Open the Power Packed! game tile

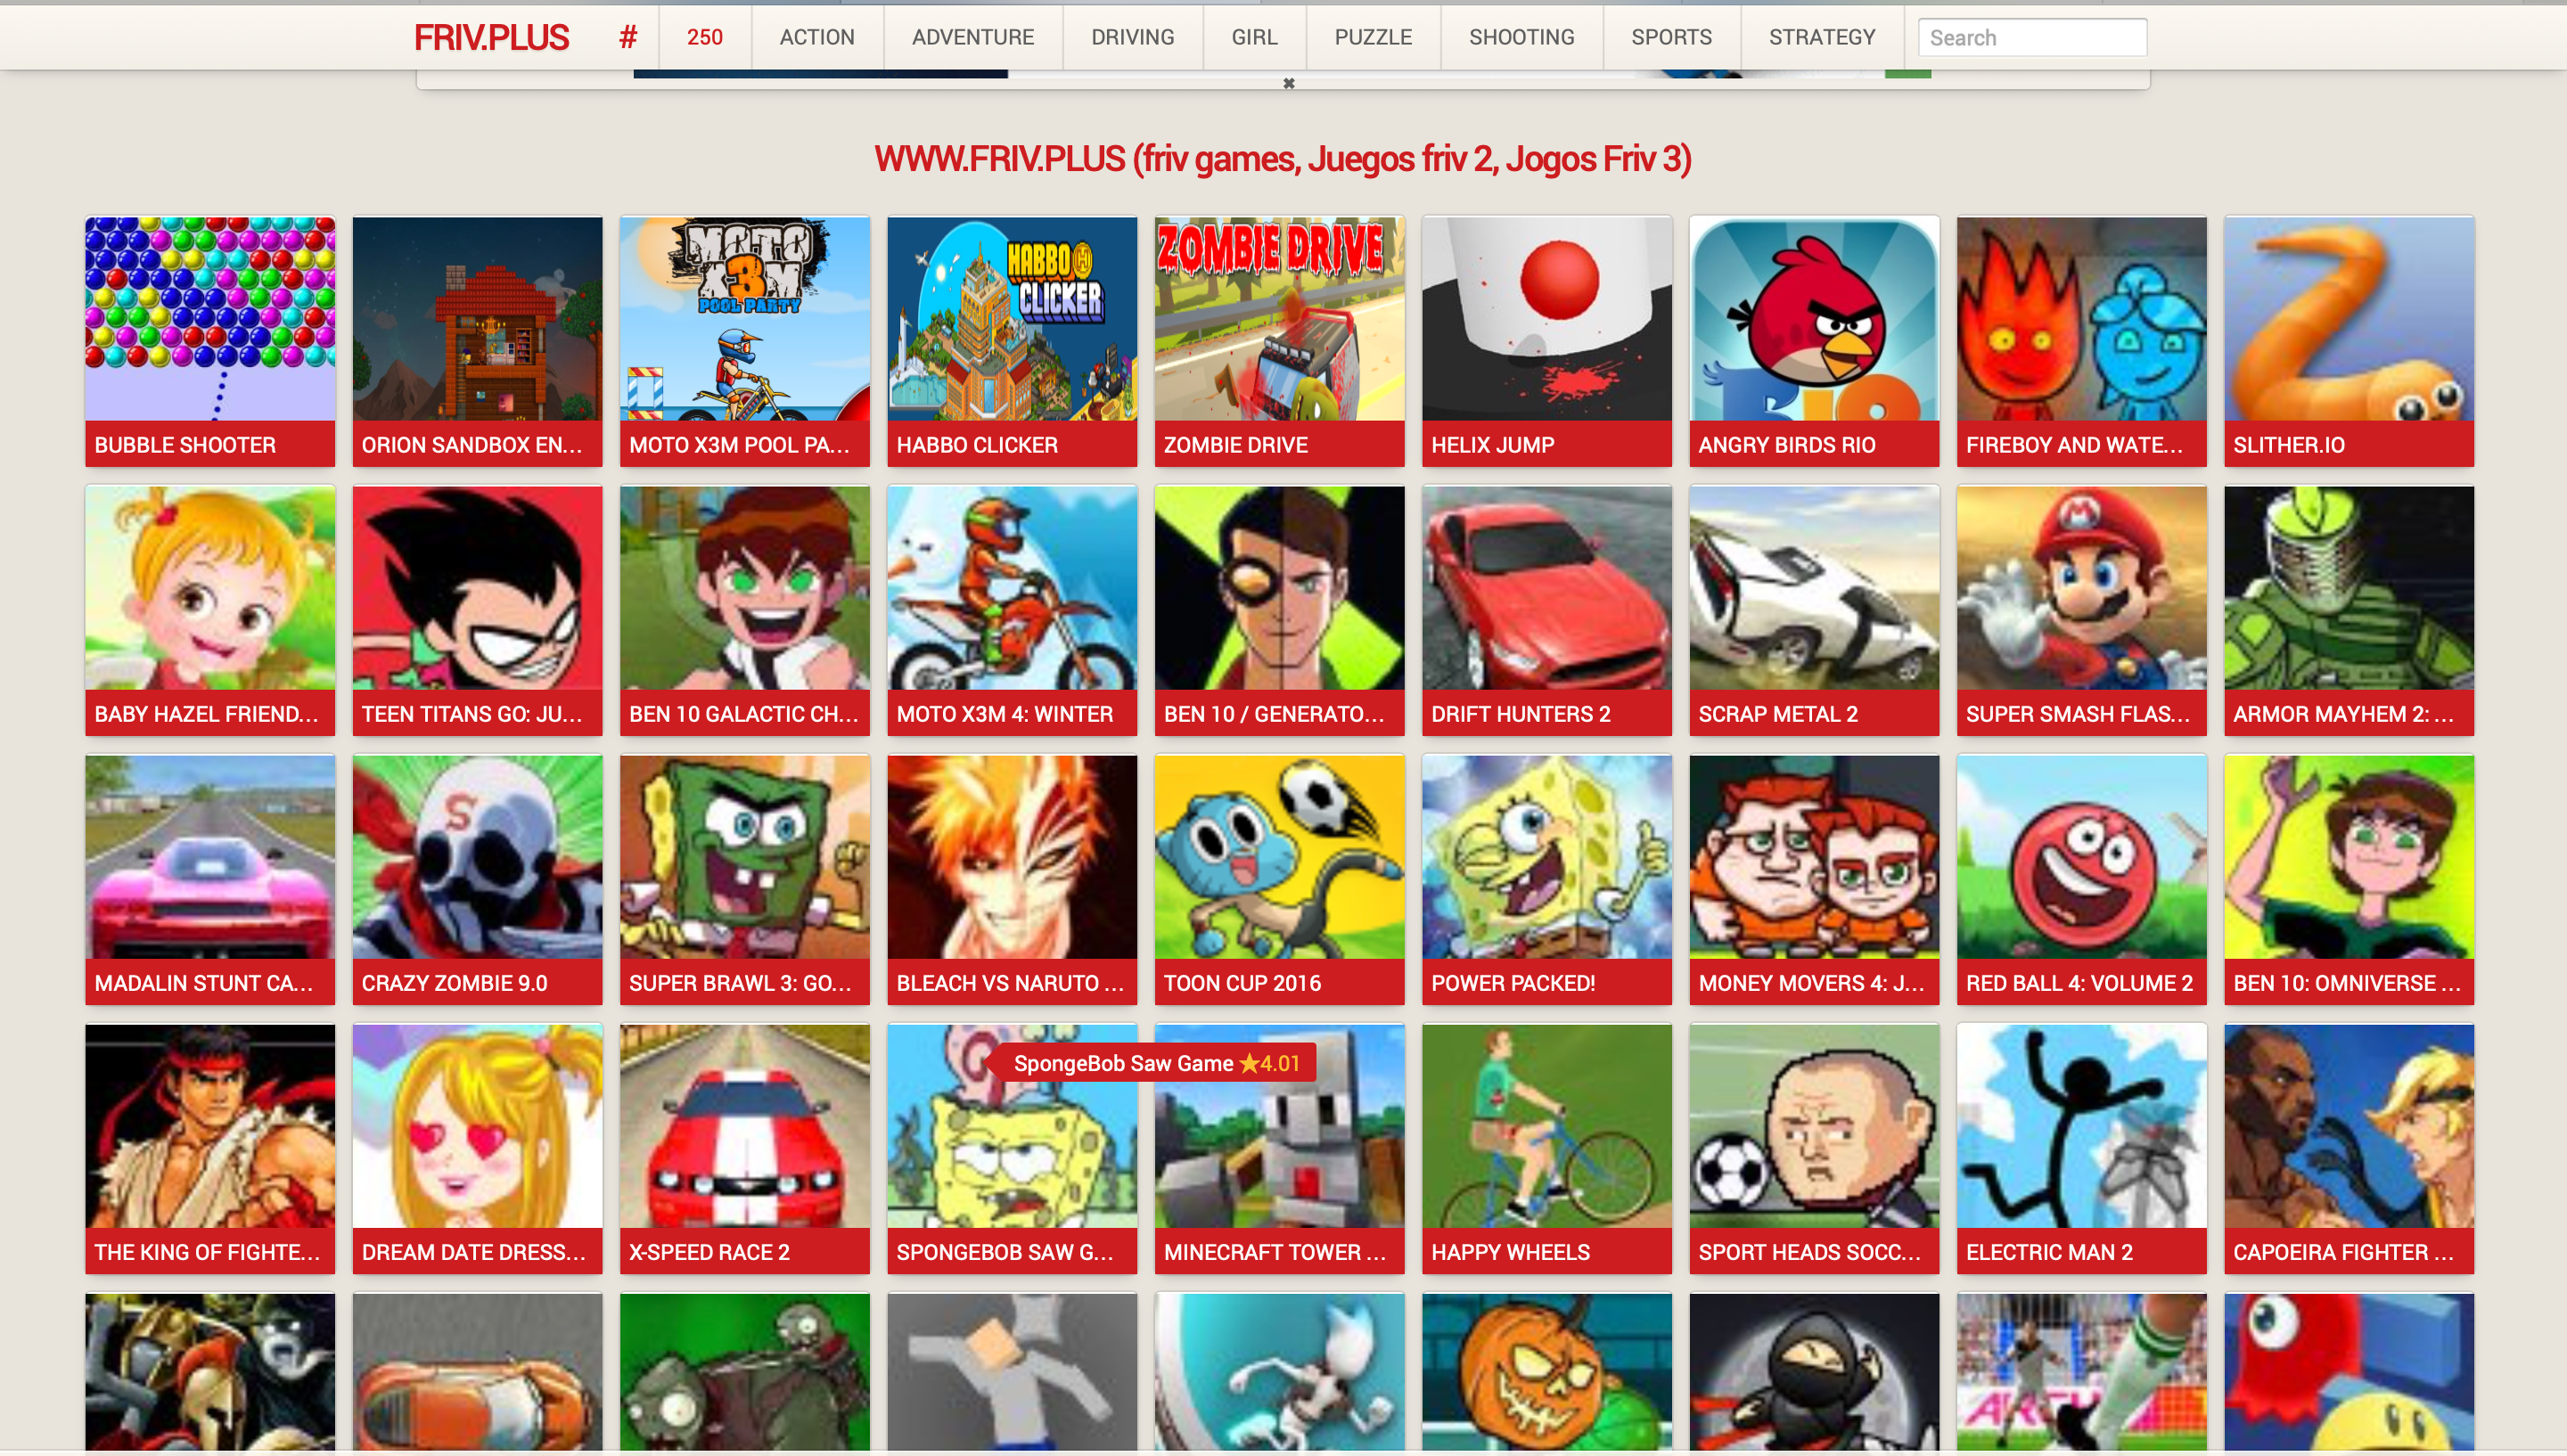(1547, 879)
